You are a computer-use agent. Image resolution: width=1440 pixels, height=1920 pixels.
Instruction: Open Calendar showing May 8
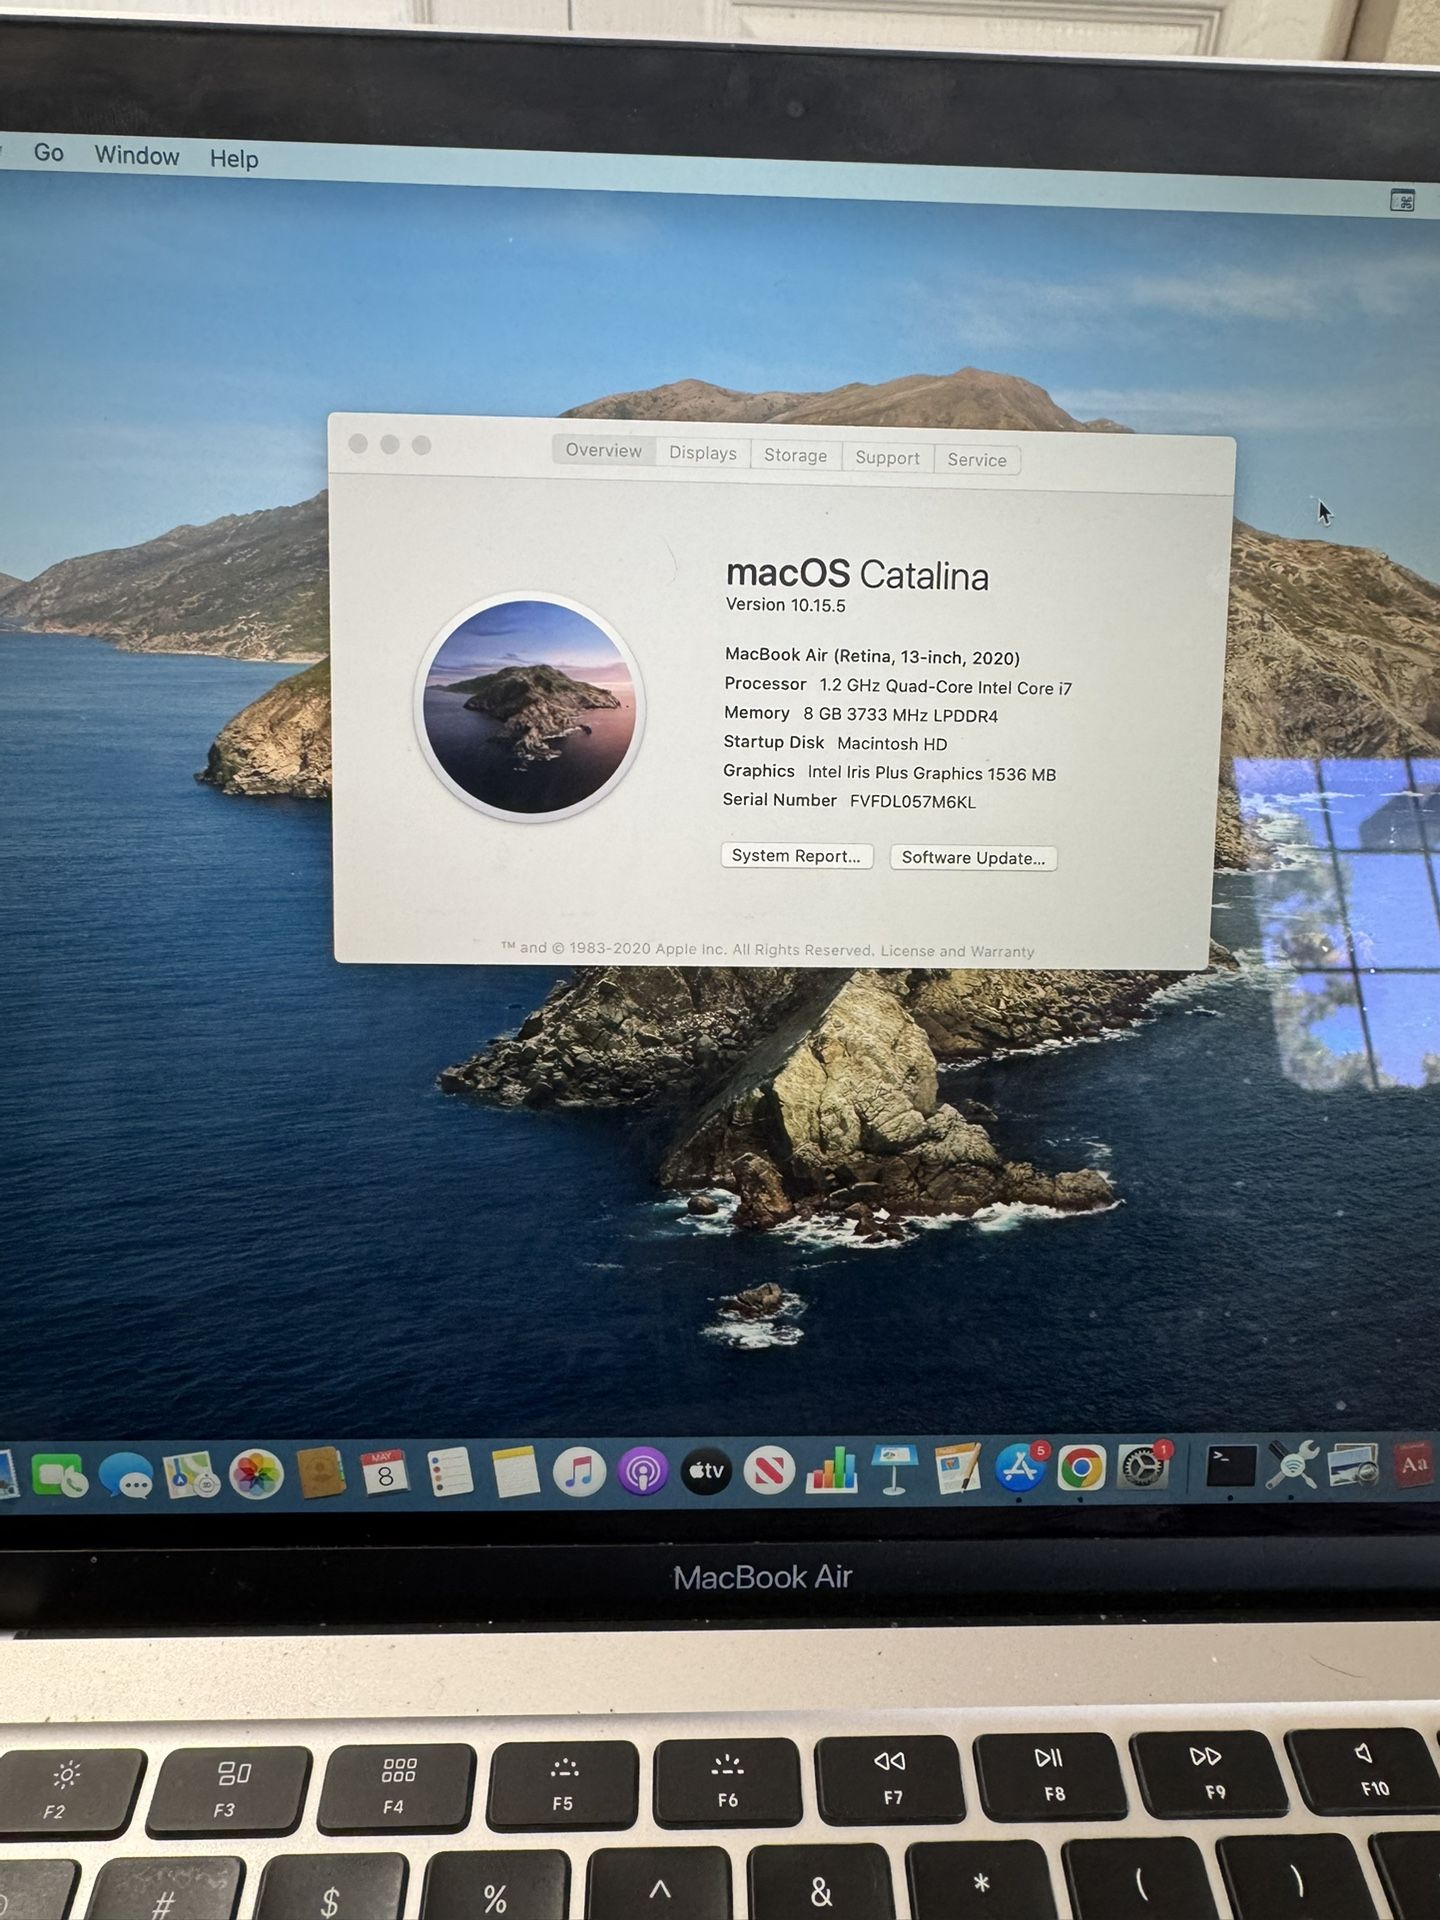pos(385,1473)
